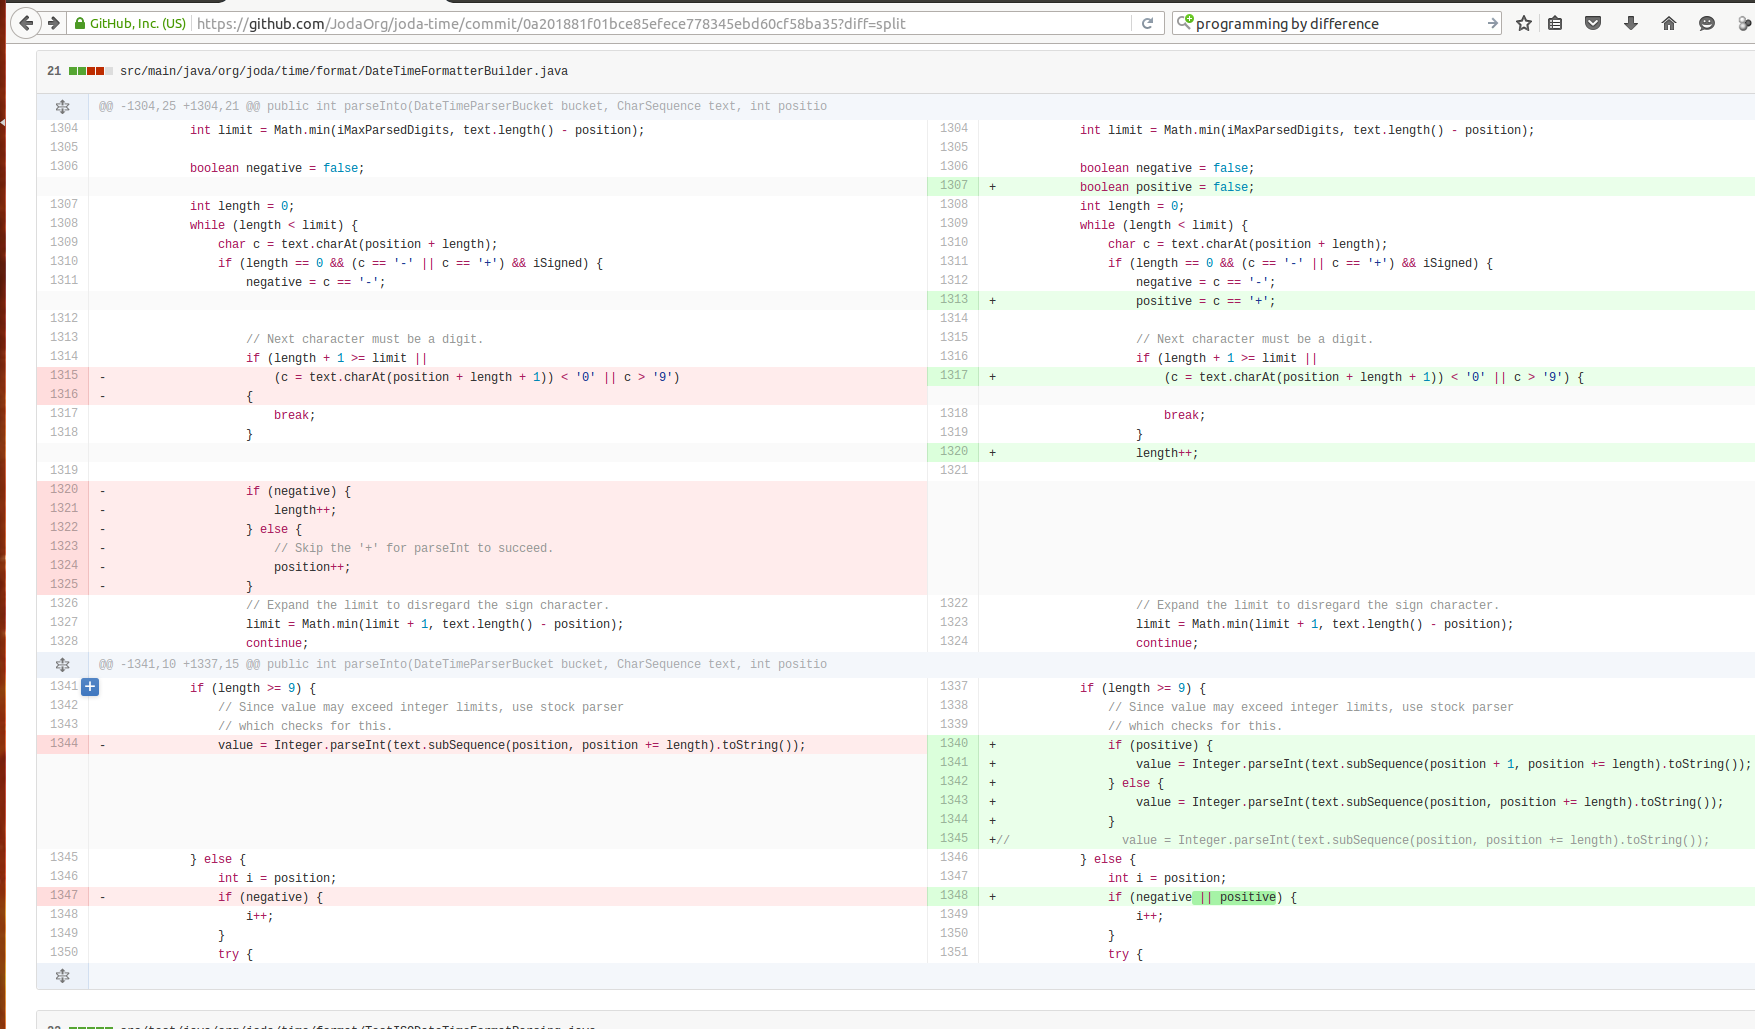Click 'continue;' on the right at line 1324
1755x1029 pixels.
tap(1167, 643)
